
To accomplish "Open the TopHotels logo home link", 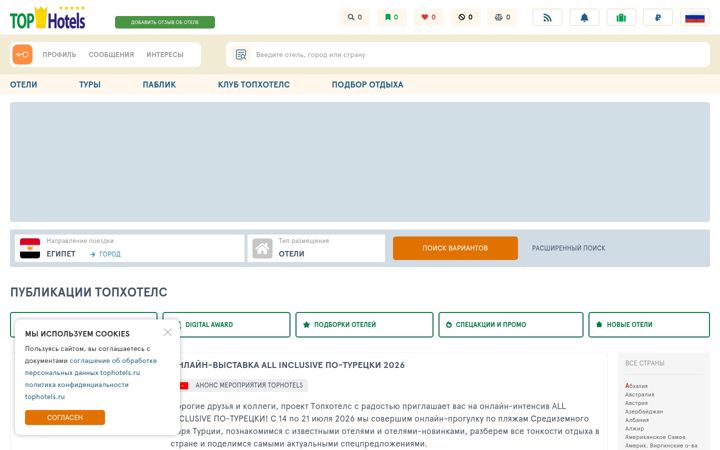I will [x=47, y=18].
